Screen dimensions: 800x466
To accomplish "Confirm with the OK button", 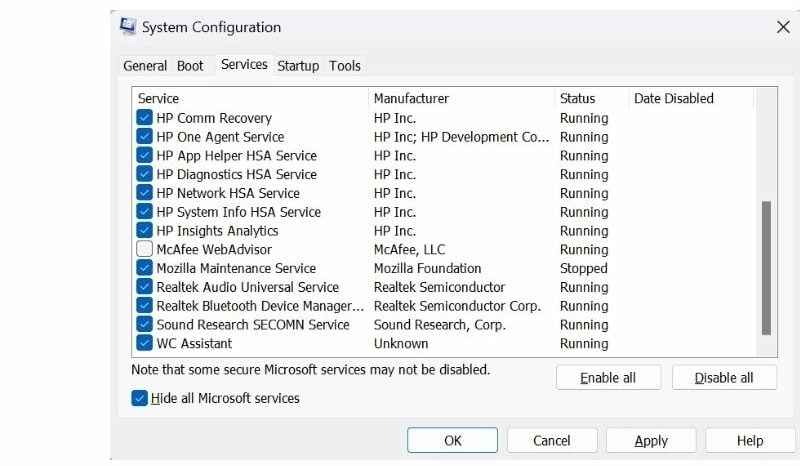I will pos(452,440).
